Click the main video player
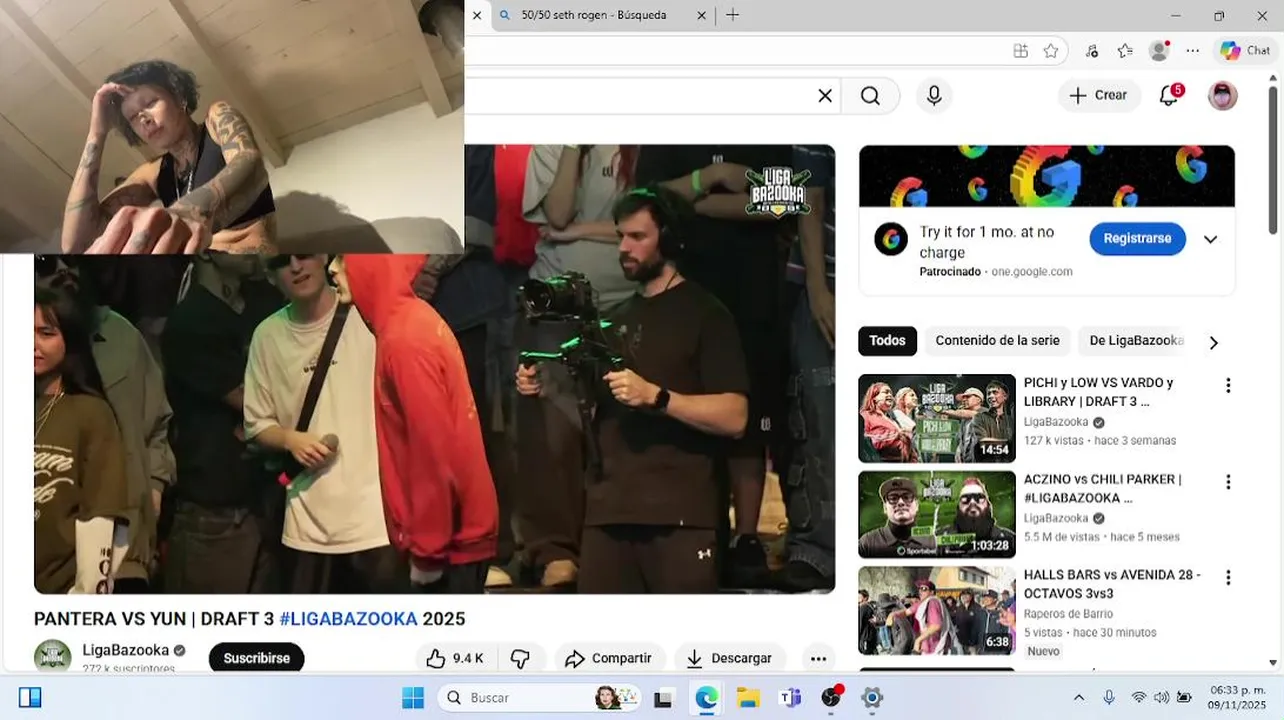 [435, 369]
